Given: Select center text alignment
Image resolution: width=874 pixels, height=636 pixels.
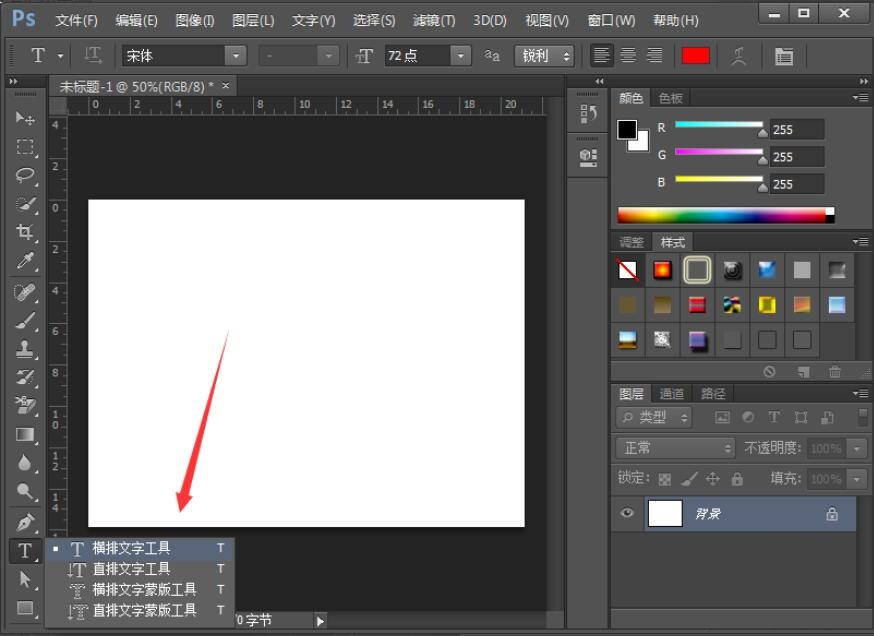Looking at the screenshot, I should coord(628,55).
